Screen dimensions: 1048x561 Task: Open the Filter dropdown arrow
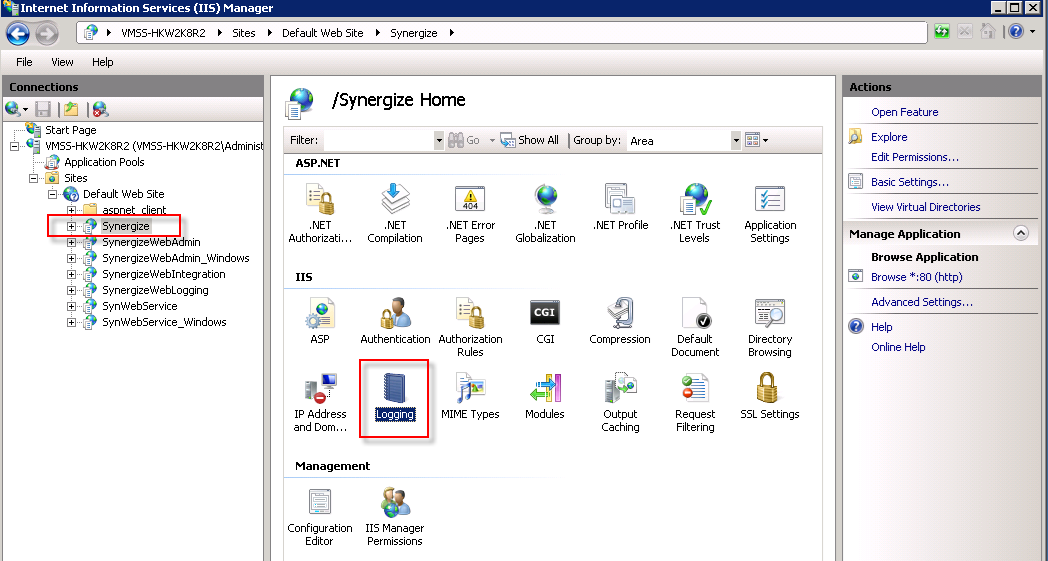pos(439,140)
